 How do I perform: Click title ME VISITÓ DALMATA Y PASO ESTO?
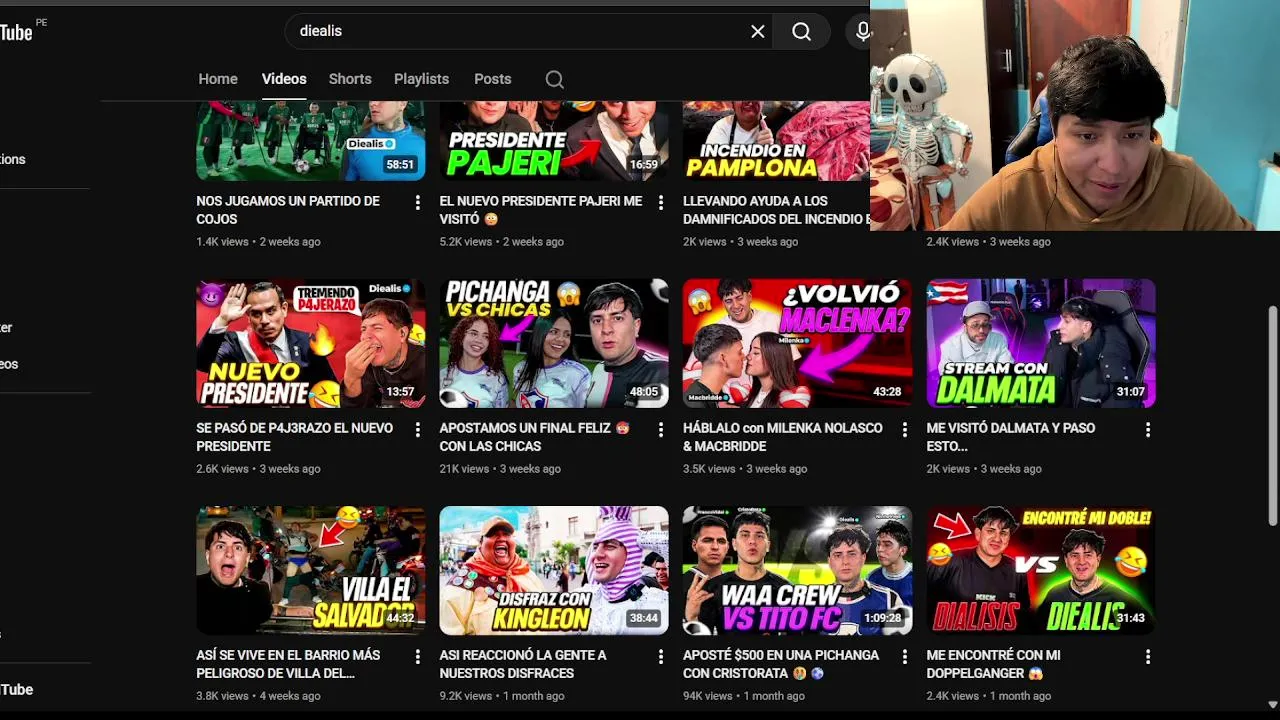pos(1011,437)
